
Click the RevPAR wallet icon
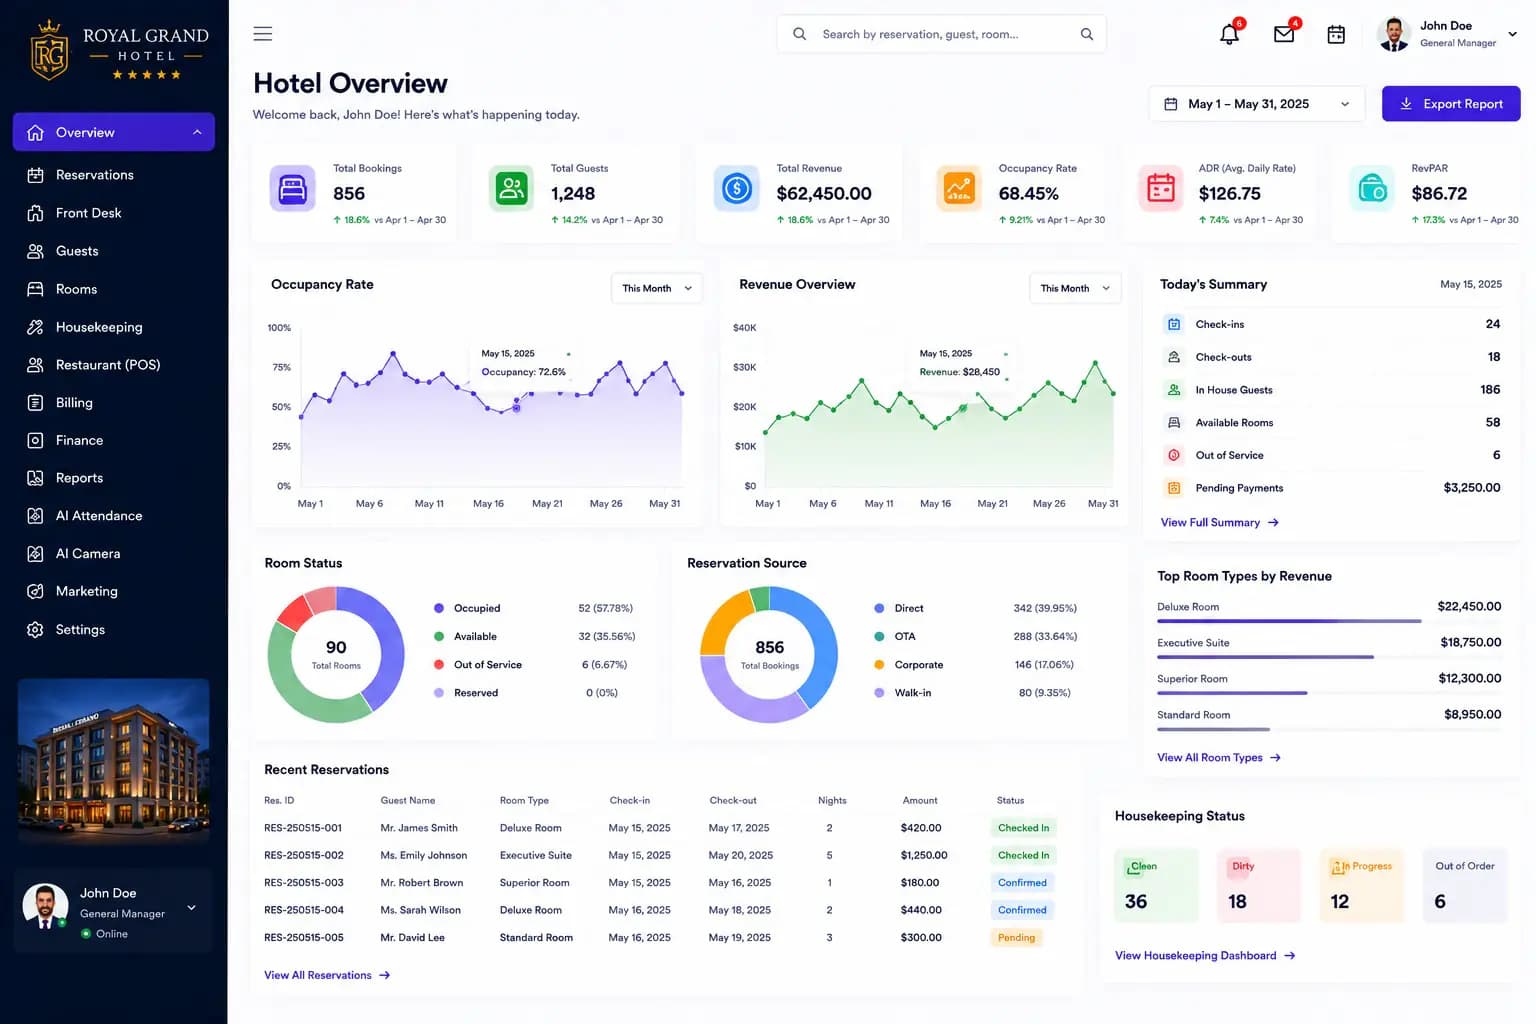(1372, 188)
